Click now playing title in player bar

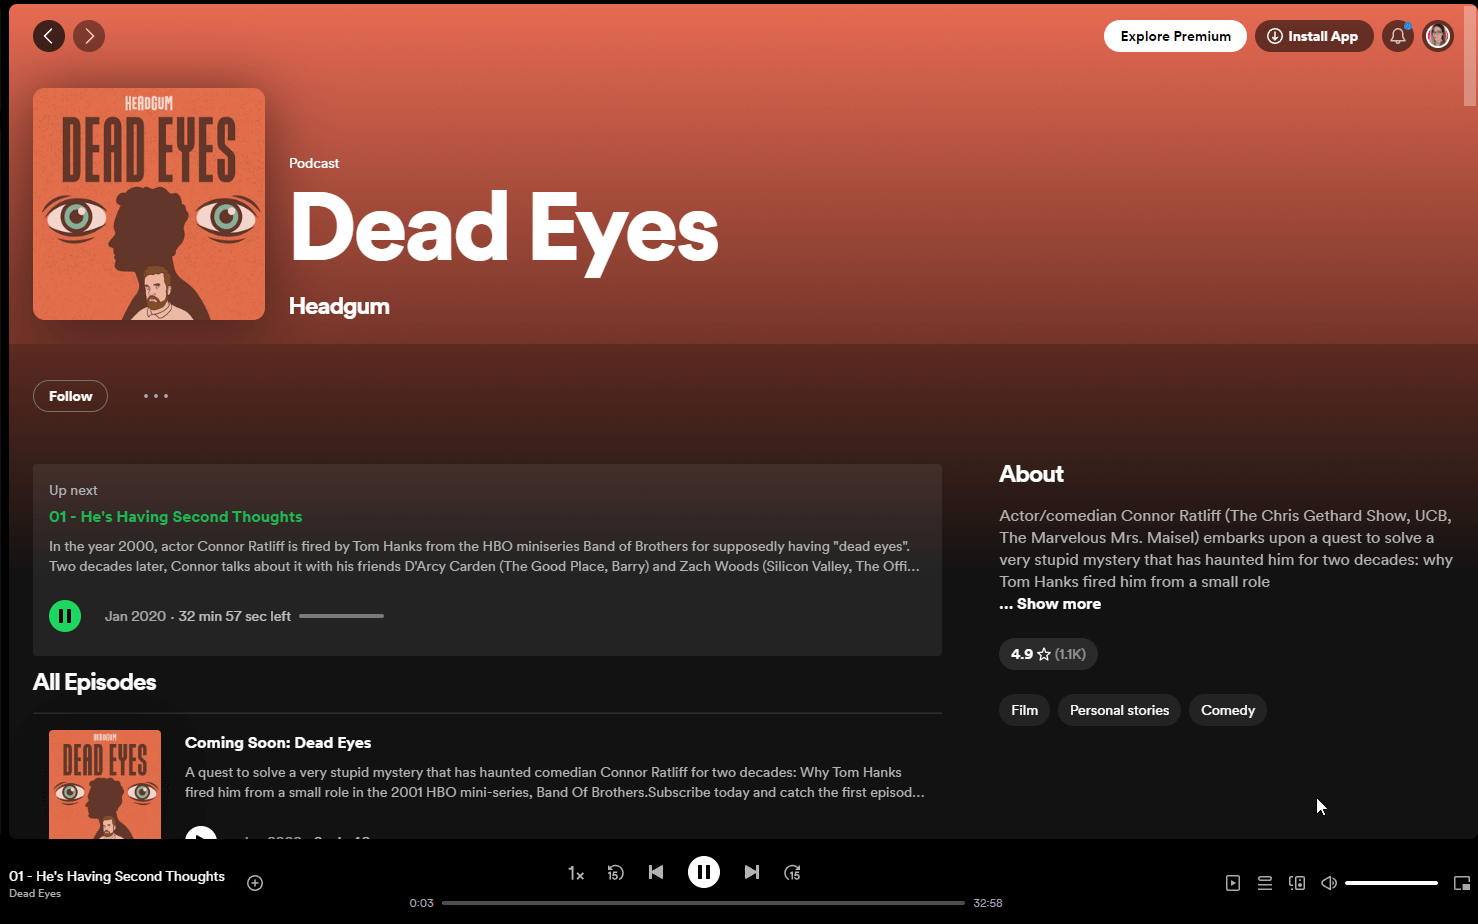pos(117,876)
